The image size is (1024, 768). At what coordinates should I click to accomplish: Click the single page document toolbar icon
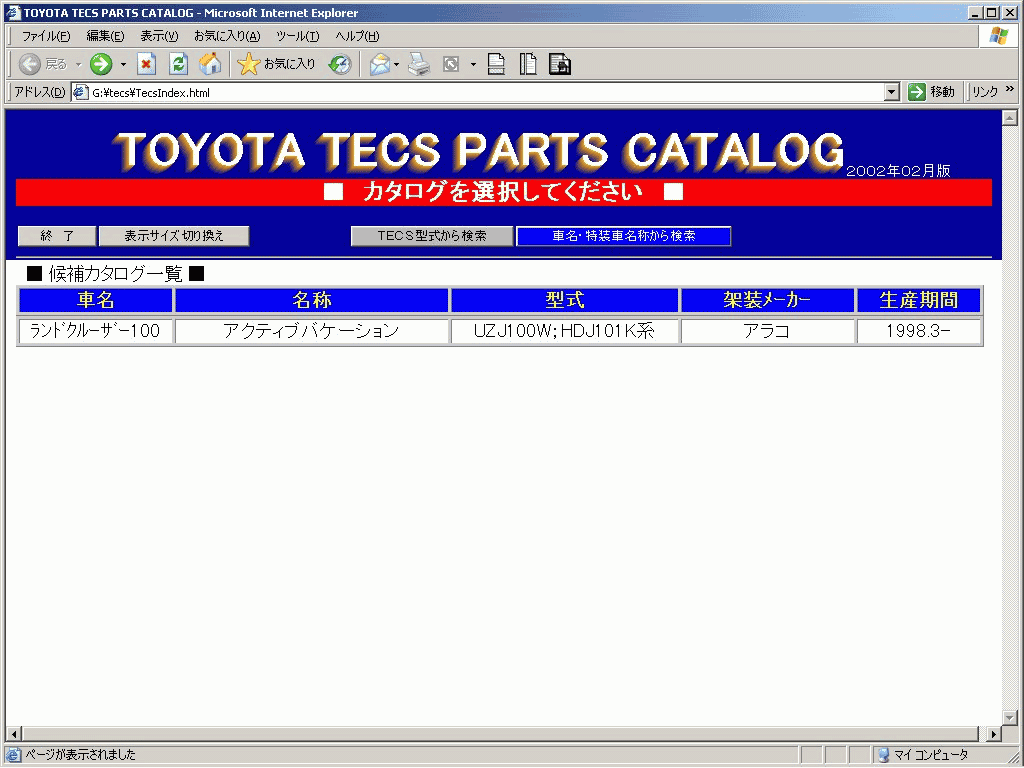496,64
